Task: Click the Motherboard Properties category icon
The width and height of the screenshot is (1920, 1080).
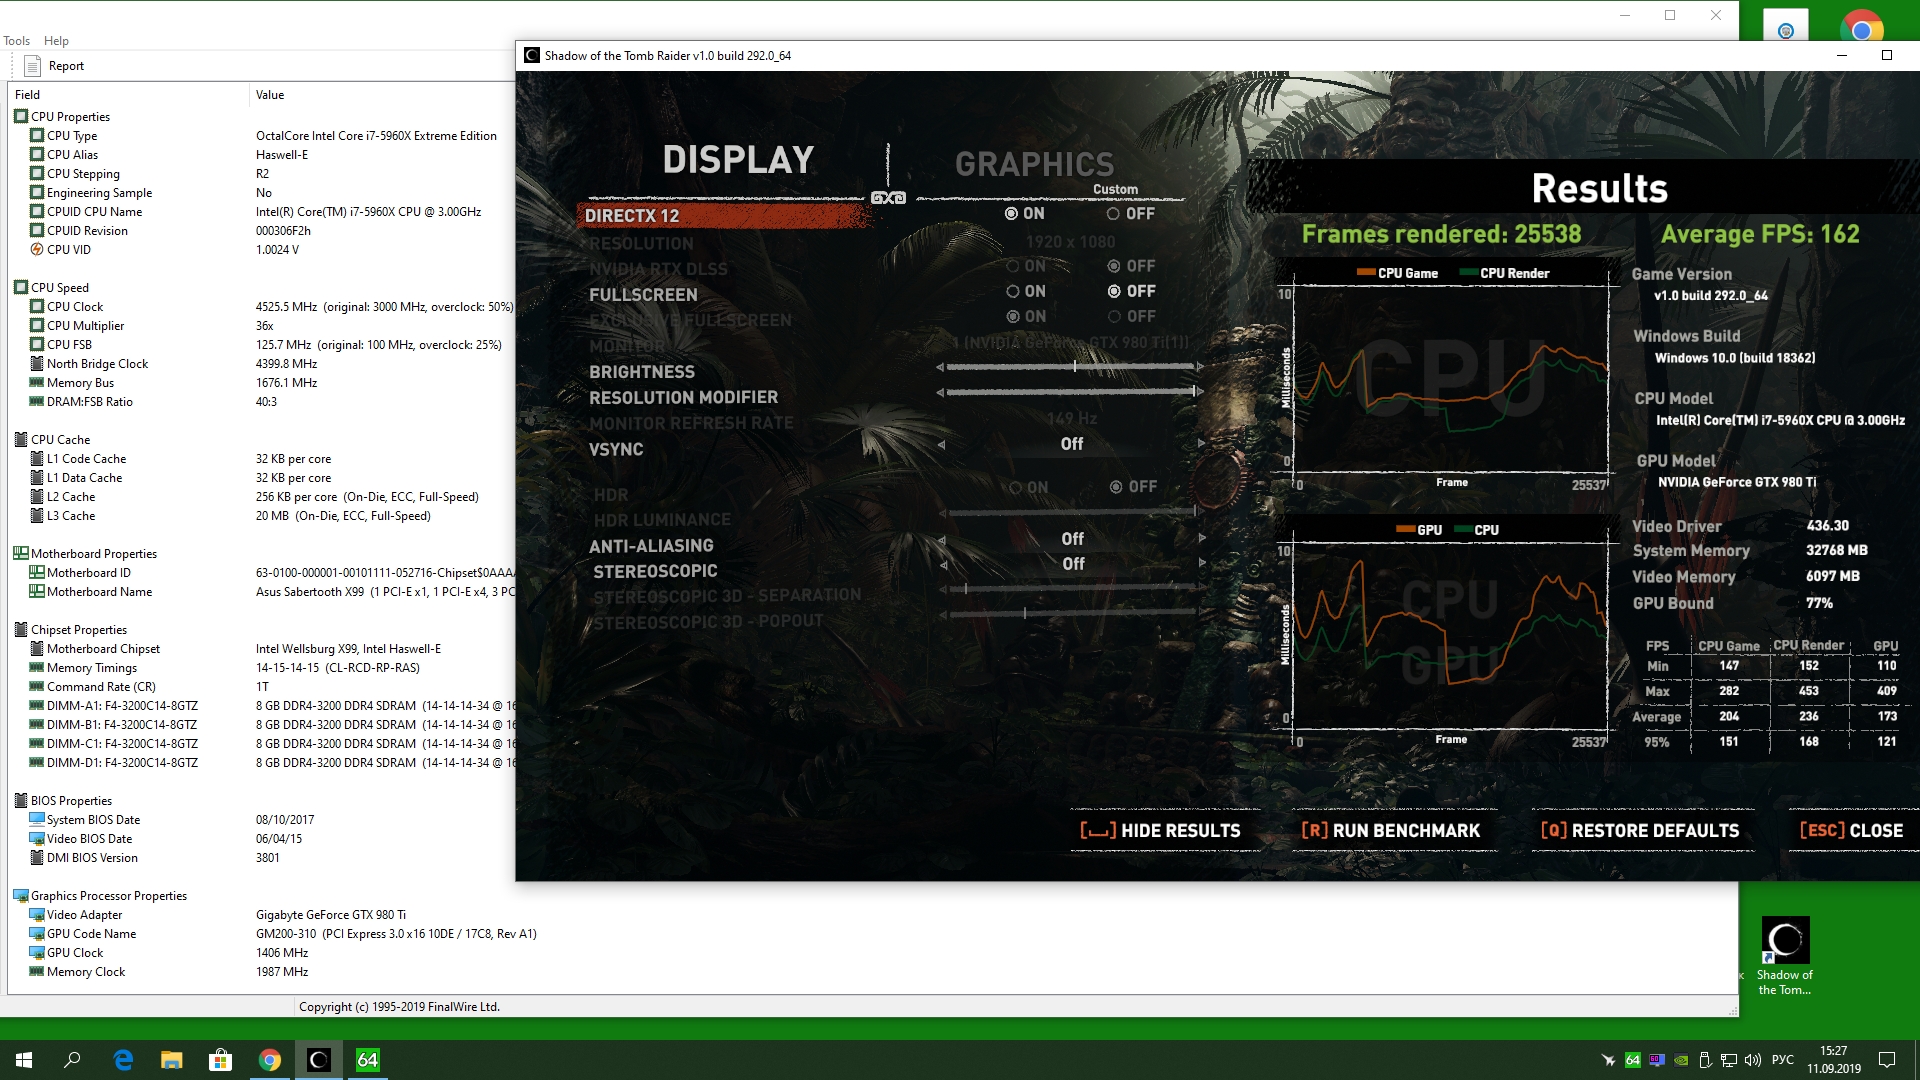Action: 21,553
